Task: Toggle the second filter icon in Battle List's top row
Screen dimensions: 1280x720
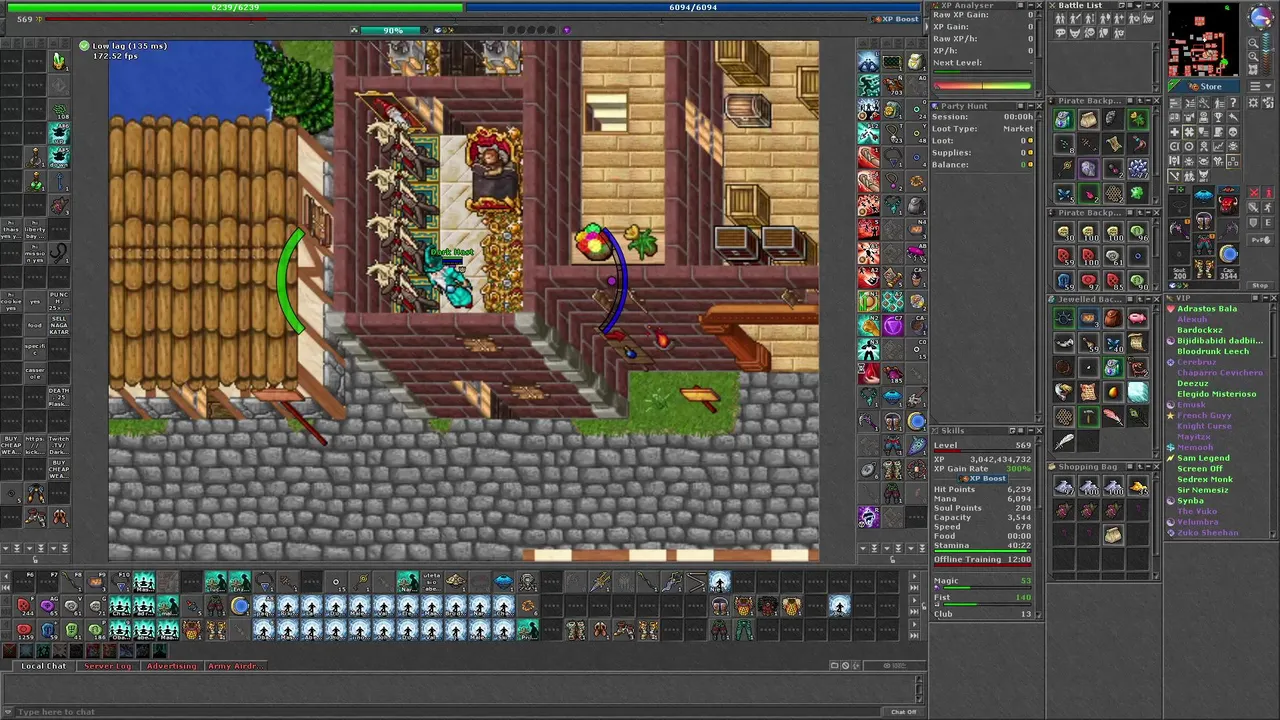Action: coord(1075,18)
